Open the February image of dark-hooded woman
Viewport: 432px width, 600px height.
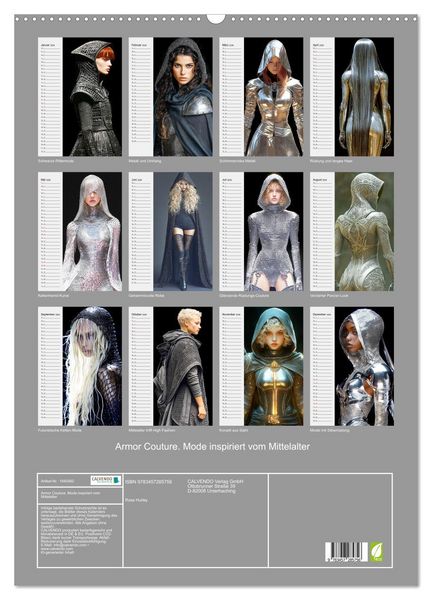coord(183,96)
